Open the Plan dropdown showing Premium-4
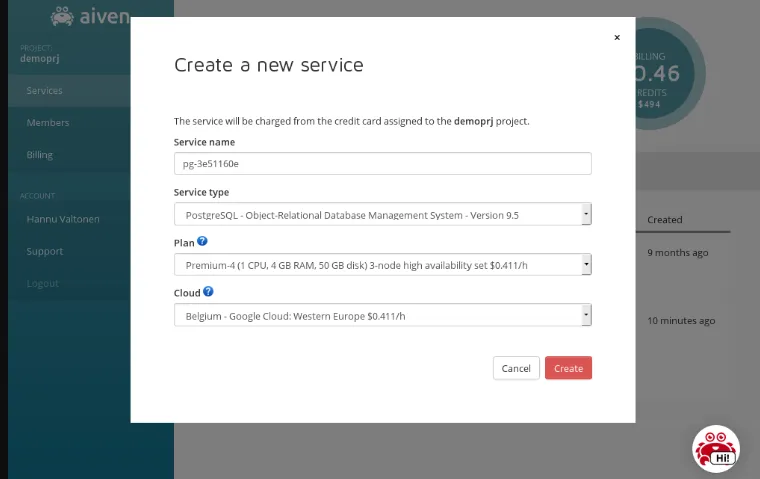 tap(382, 265)
